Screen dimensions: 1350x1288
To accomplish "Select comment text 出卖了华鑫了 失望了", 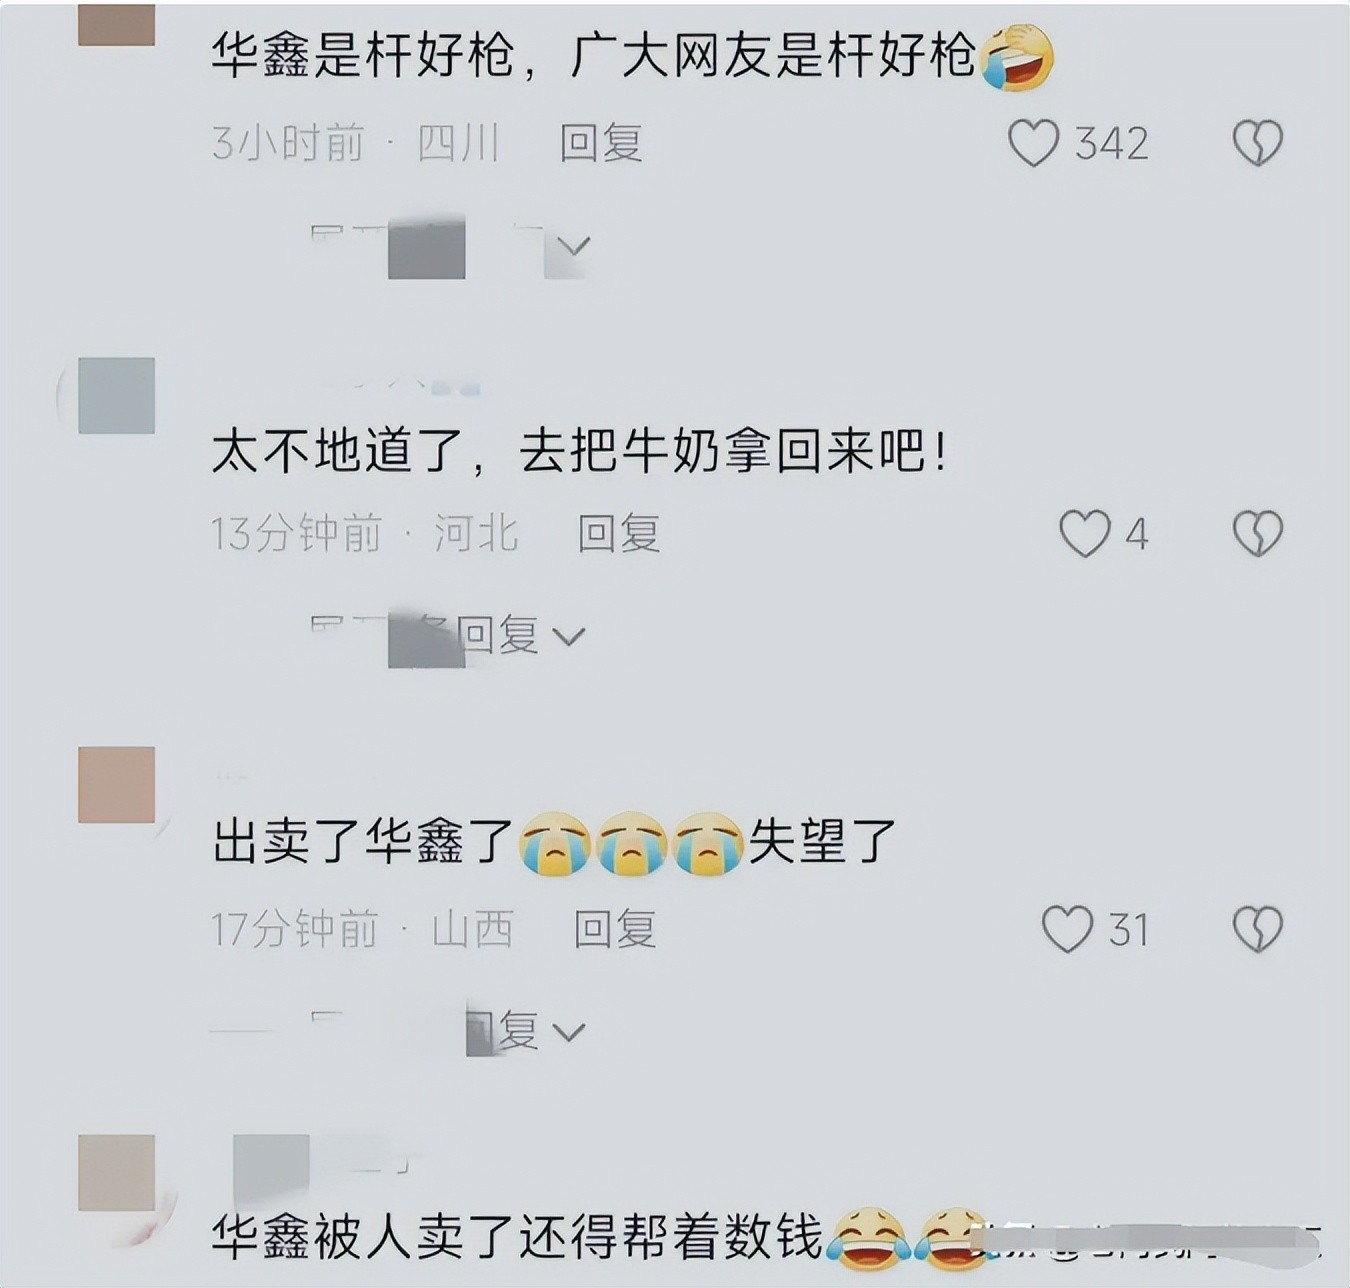I will coord(554,842).
